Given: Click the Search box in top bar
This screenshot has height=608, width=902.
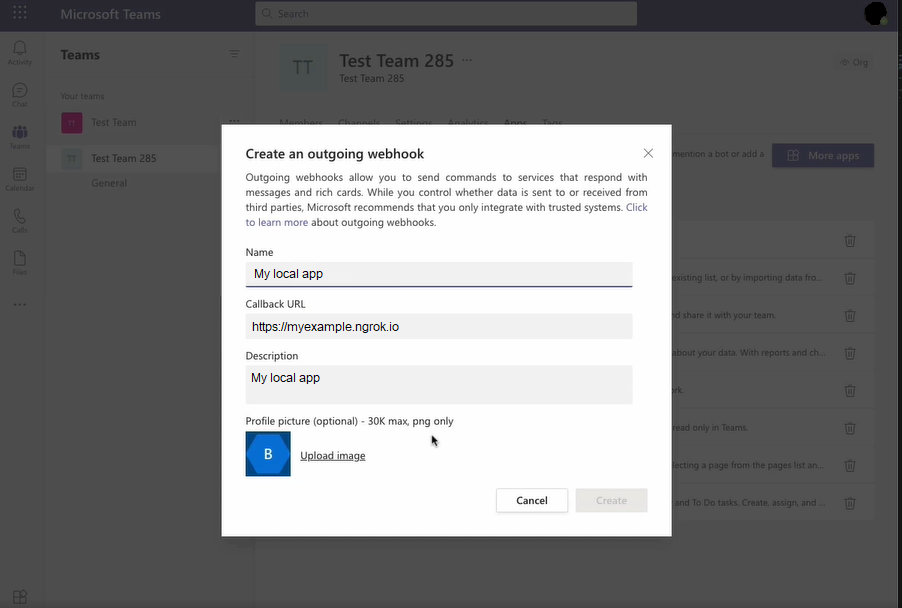Looking at the screenshot, I should click(446, 13).
